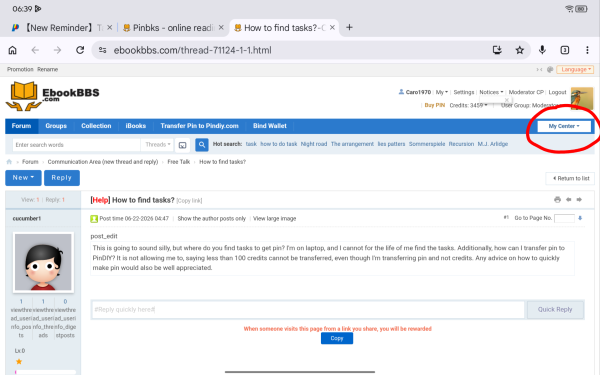600x375 pixels.
Task: Click View large image link
Action: pyautogui.click(x=274, y=218)
